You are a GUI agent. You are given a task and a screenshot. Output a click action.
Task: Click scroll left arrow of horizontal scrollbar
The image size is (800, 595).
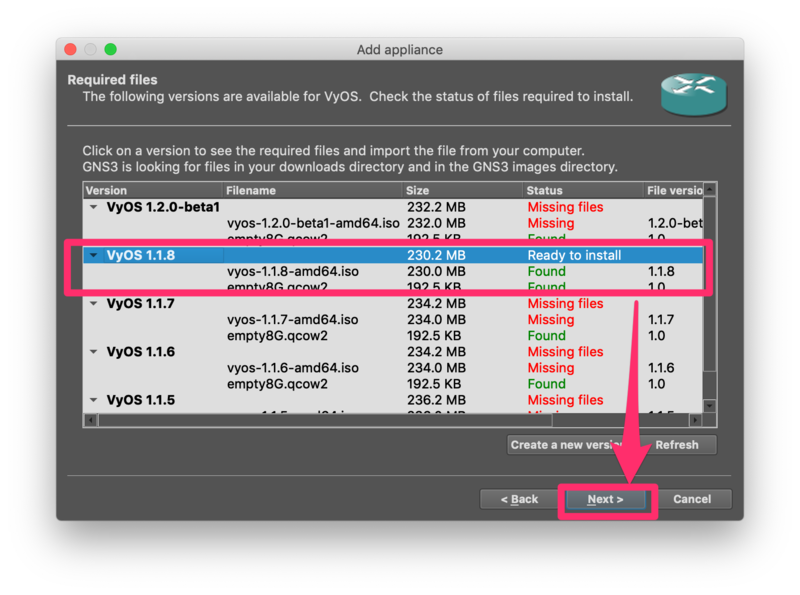(91, 420)
